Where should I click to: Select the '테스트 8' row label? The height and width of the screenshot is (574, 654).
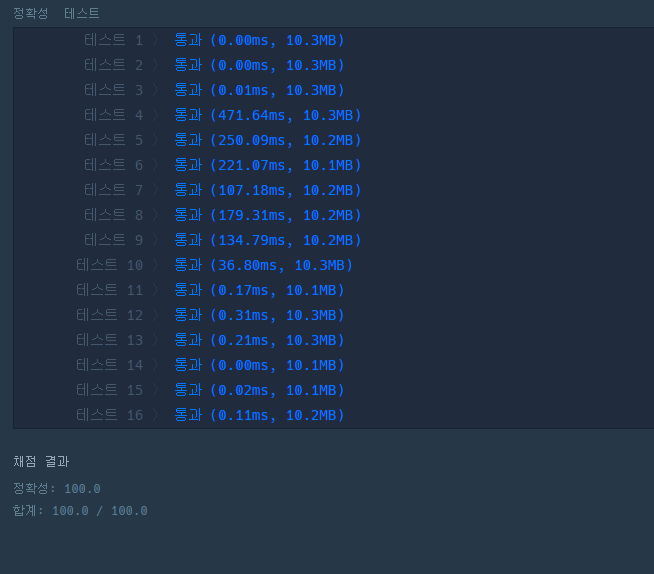click(x=113, y=215)
